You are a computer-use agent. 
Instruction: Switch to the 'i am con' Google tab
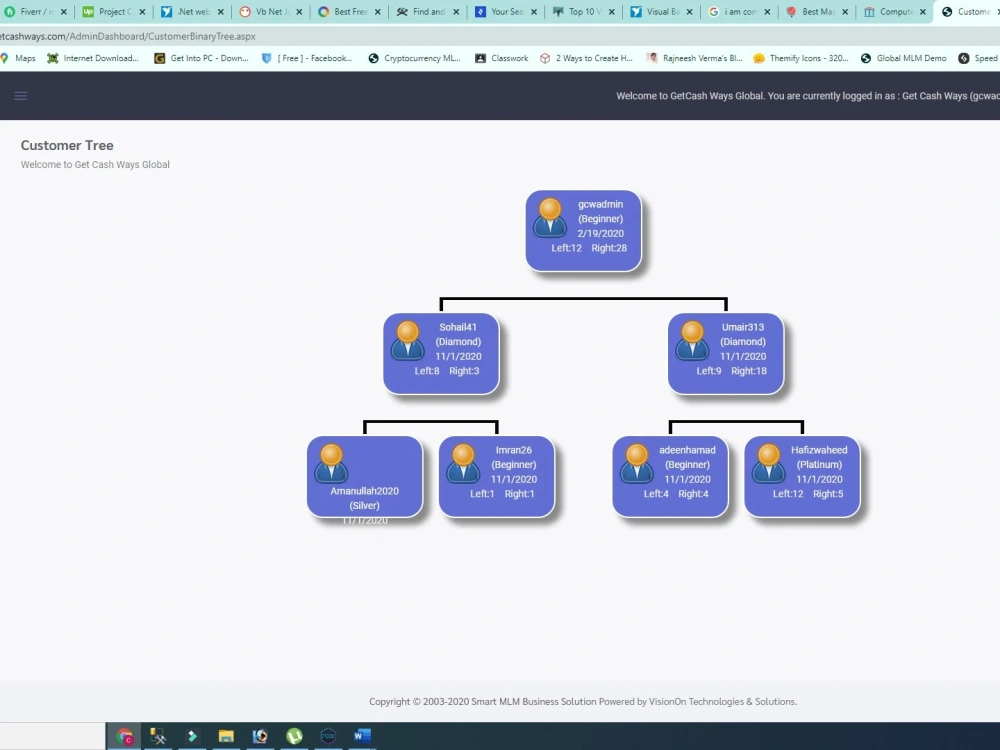(x=734, y=11)
